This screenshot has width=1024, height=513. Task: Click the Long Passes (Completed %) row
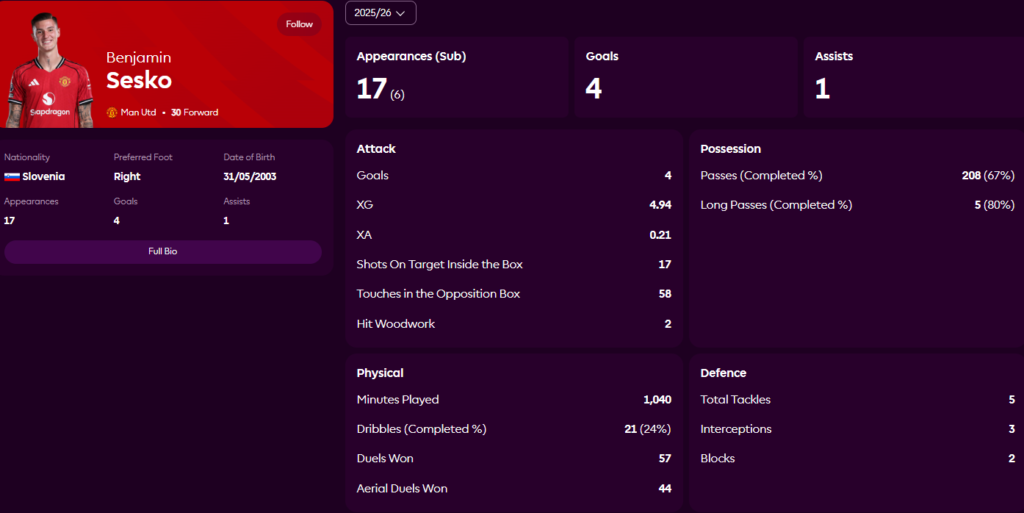857,205
